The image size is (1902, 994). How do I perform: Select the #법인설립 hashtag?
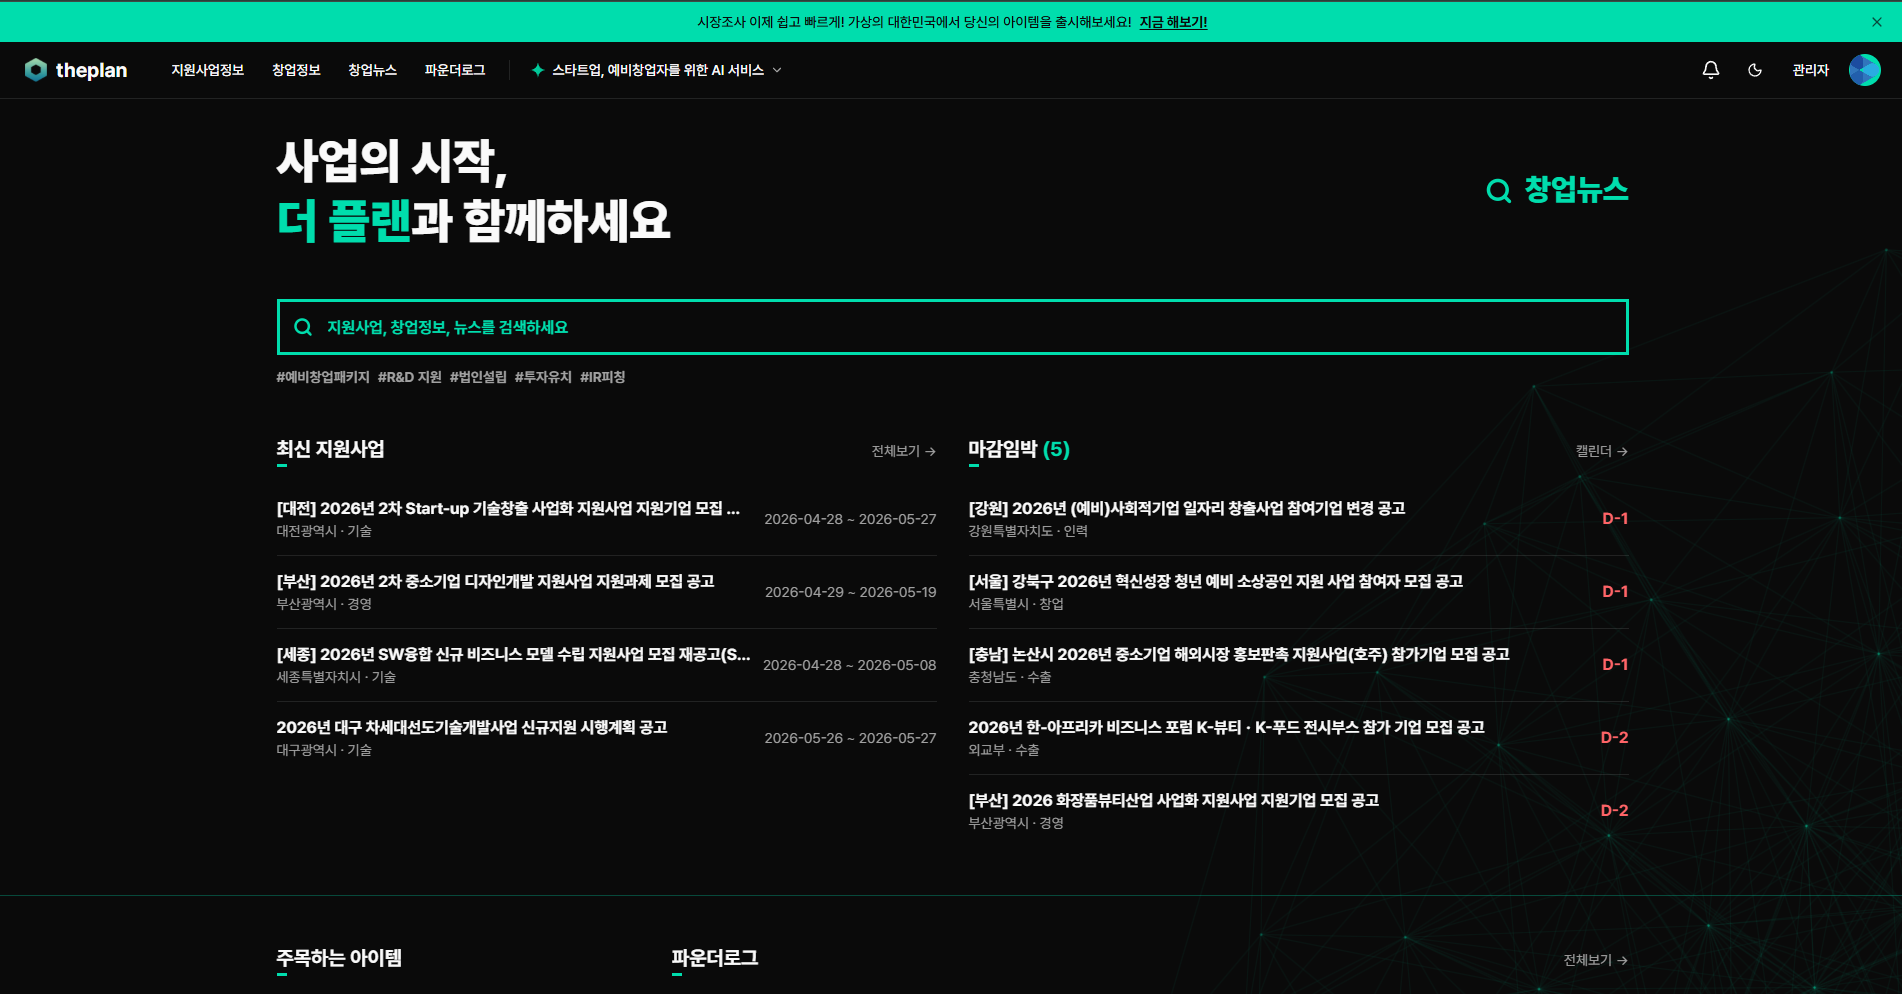tap(478, 377)
